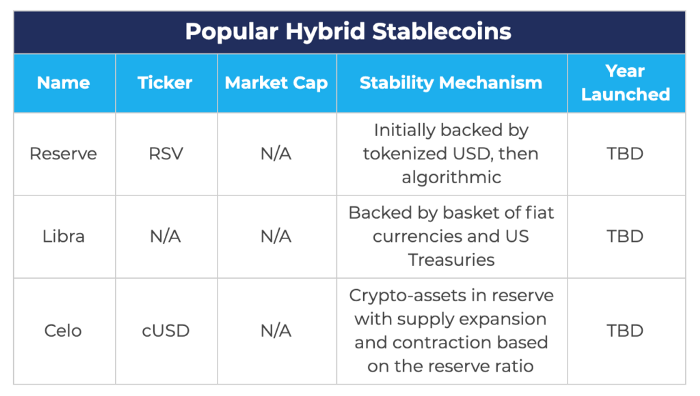The height and width of the screenshot is (396, 700).
Task: Select the tokenized USD stability description
Action: click(451, 154)
